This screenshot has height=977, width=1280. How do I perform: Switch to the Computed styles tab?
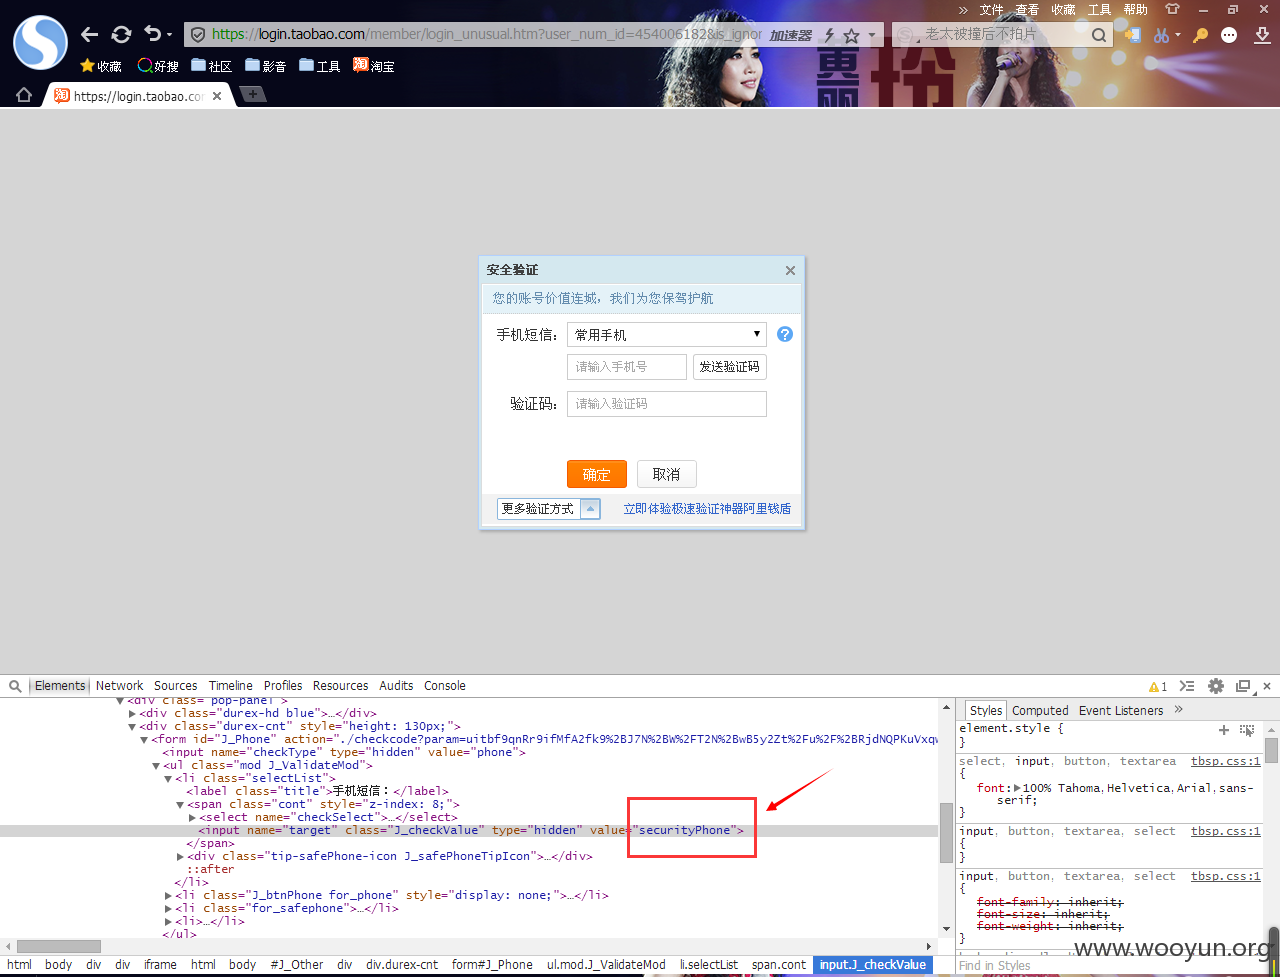click(x=1040, y=711)
